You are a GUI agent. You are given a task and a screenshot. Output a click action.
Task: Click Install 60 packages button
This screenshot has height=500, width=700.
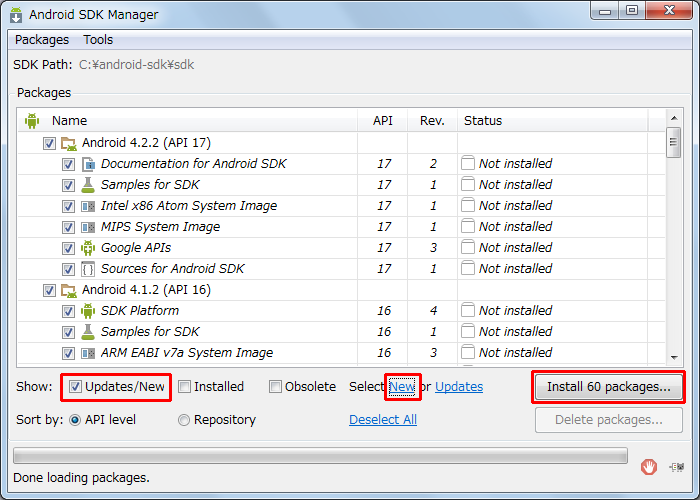[608, 387]
